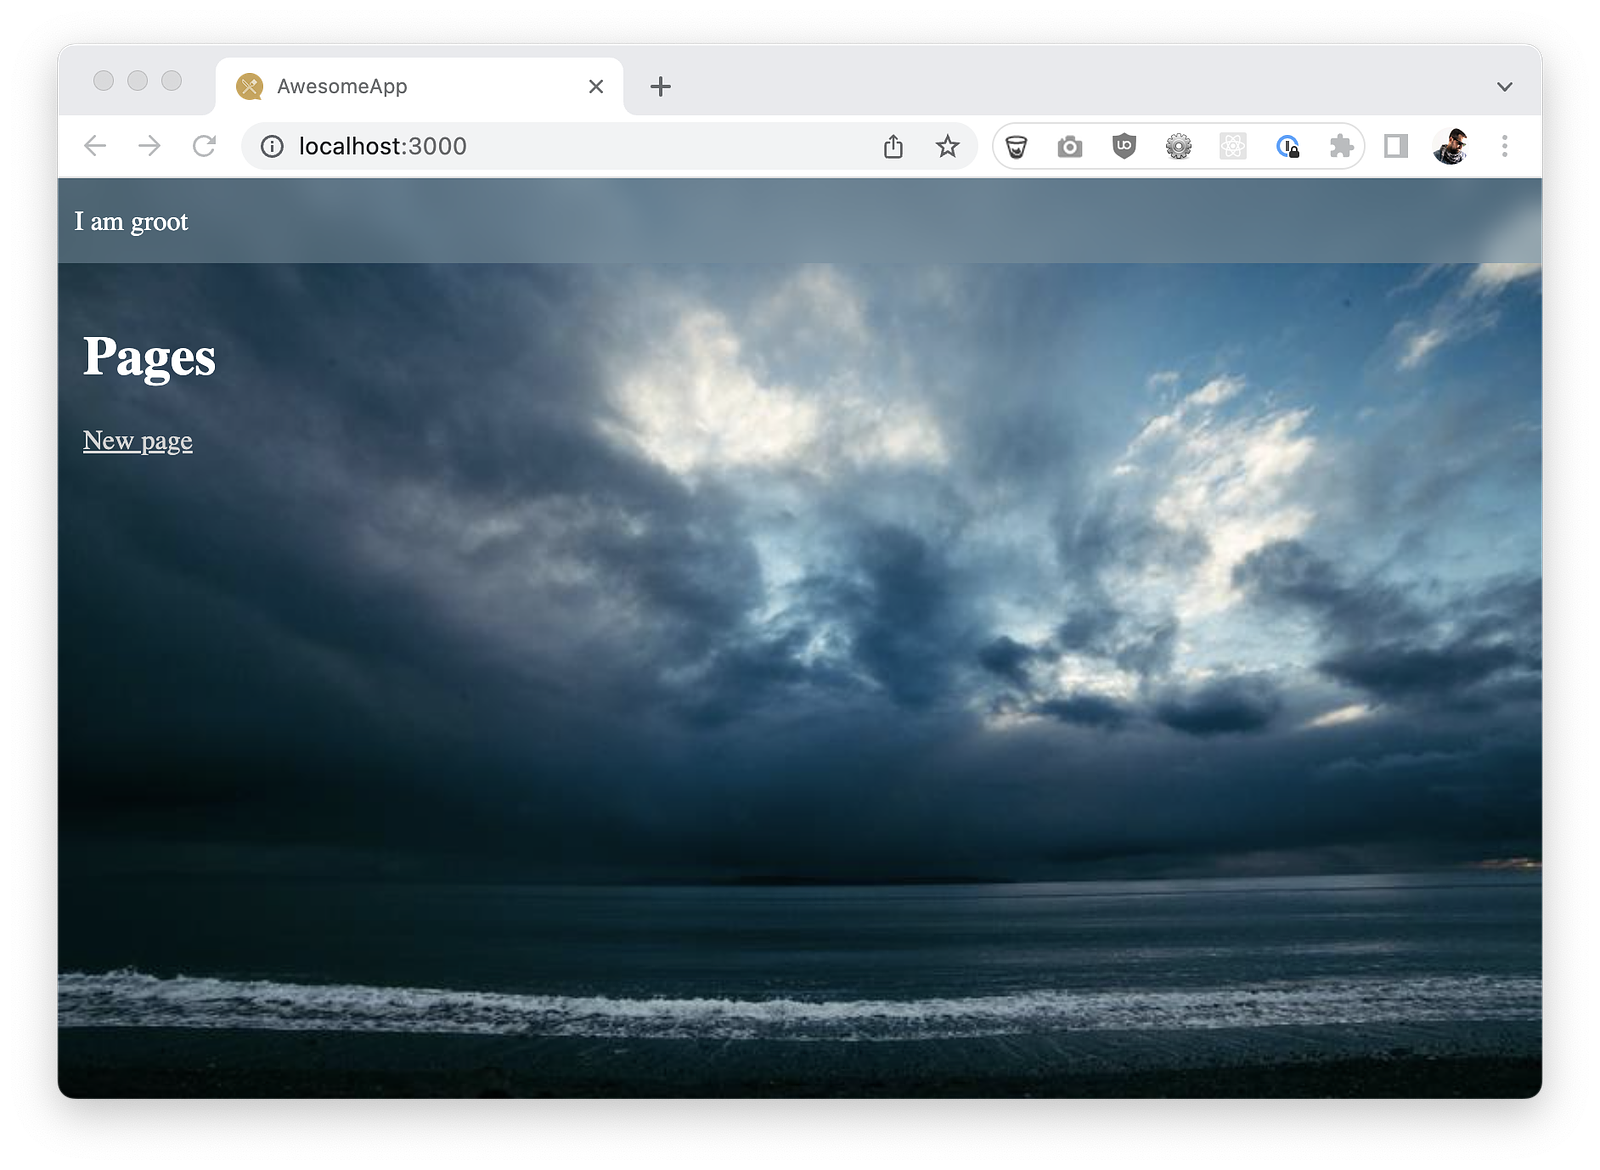The image size is (1600, 1170).
Task: Click the Twitter bucket extension icon
Action: click(1016, 146)
